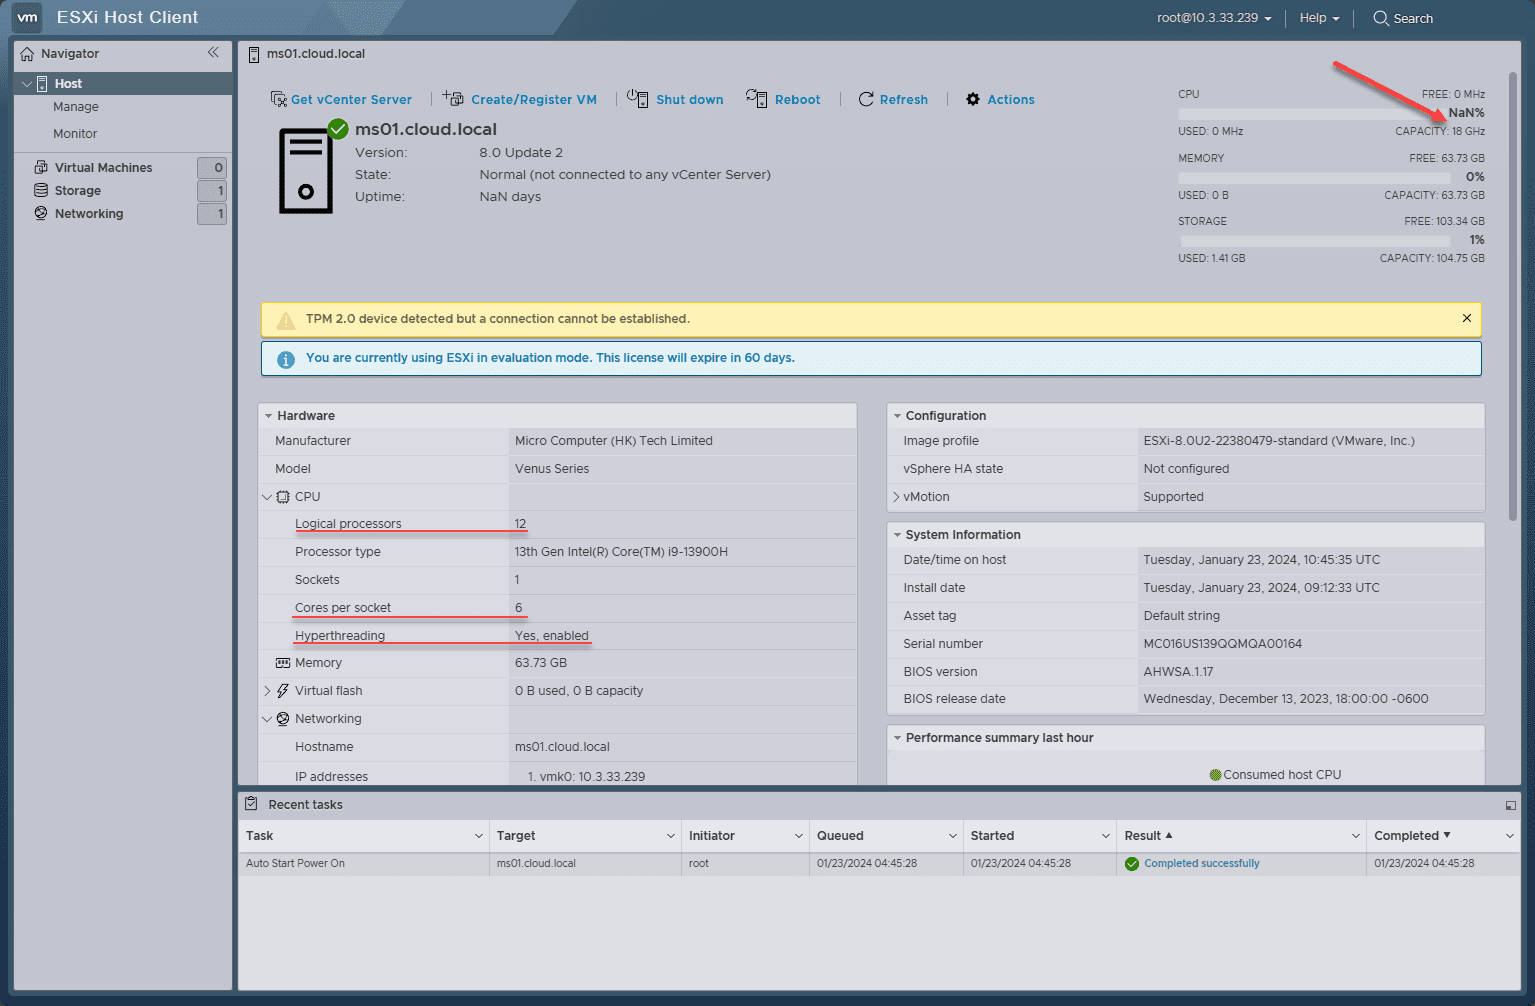Maximize the Recent tasks panel icon

1510,805
